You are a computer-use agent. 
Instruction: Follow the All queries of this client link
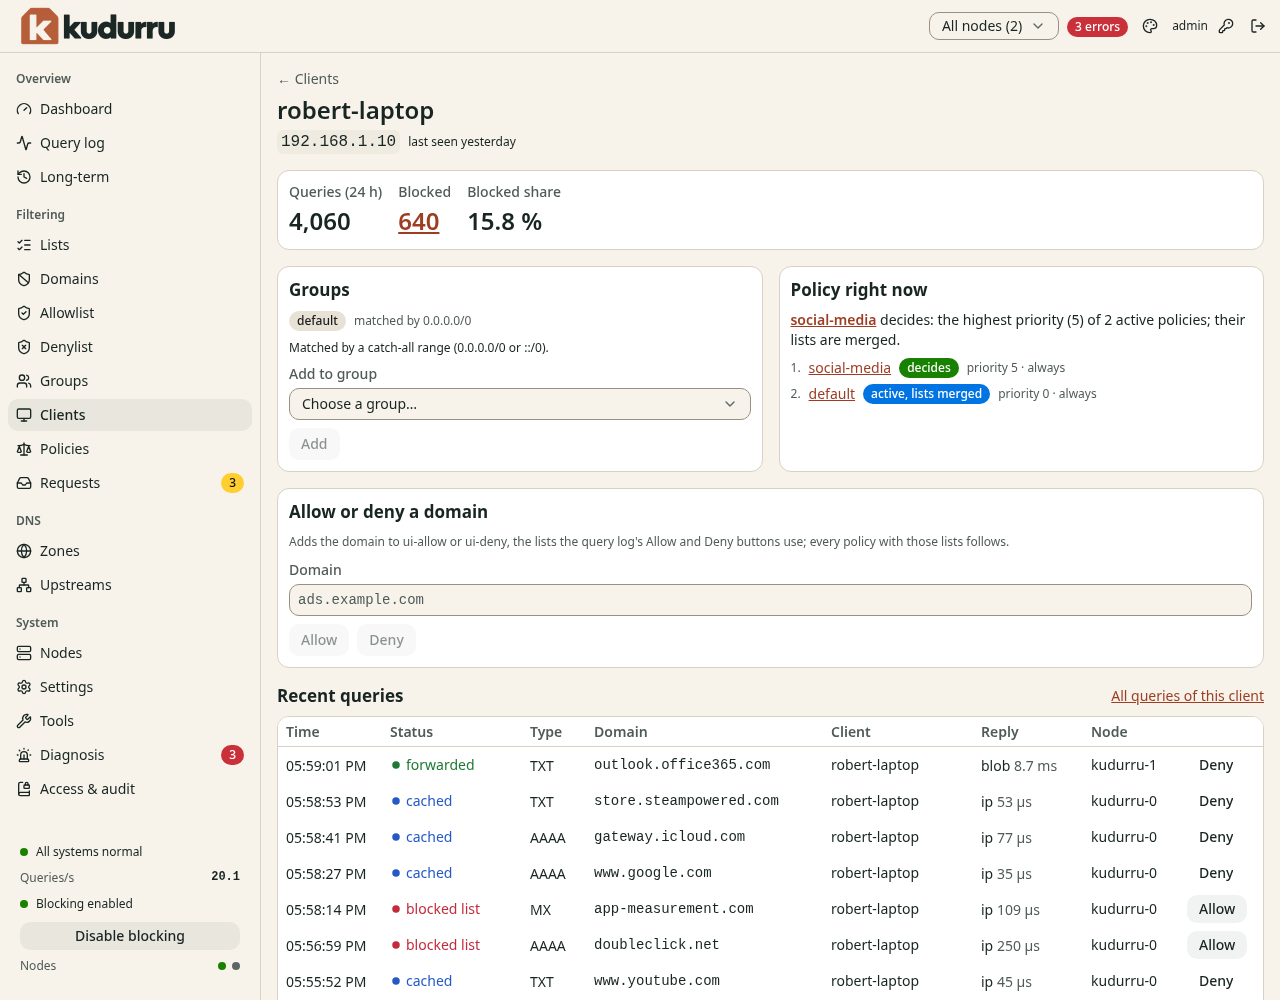pos(1187,696)
